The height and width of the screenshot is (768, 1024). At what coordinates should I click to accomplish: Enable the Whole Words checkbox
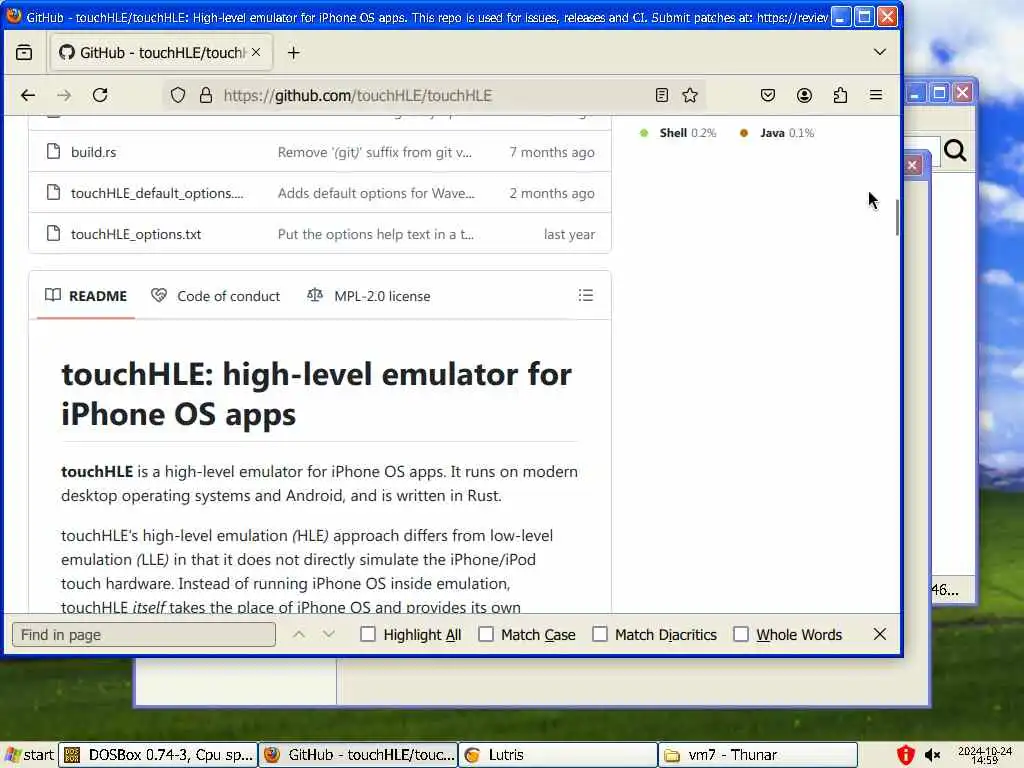[x=741, y=634]
